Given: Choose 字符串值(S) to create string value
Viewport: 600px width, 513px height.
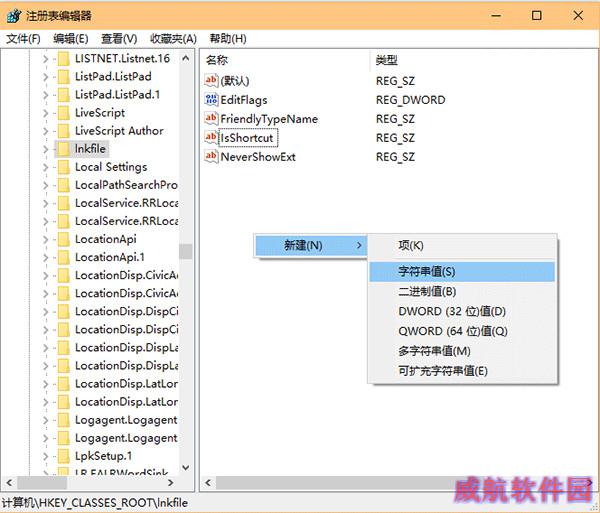Looking at the screenshot, I should [x=462, y=272].
